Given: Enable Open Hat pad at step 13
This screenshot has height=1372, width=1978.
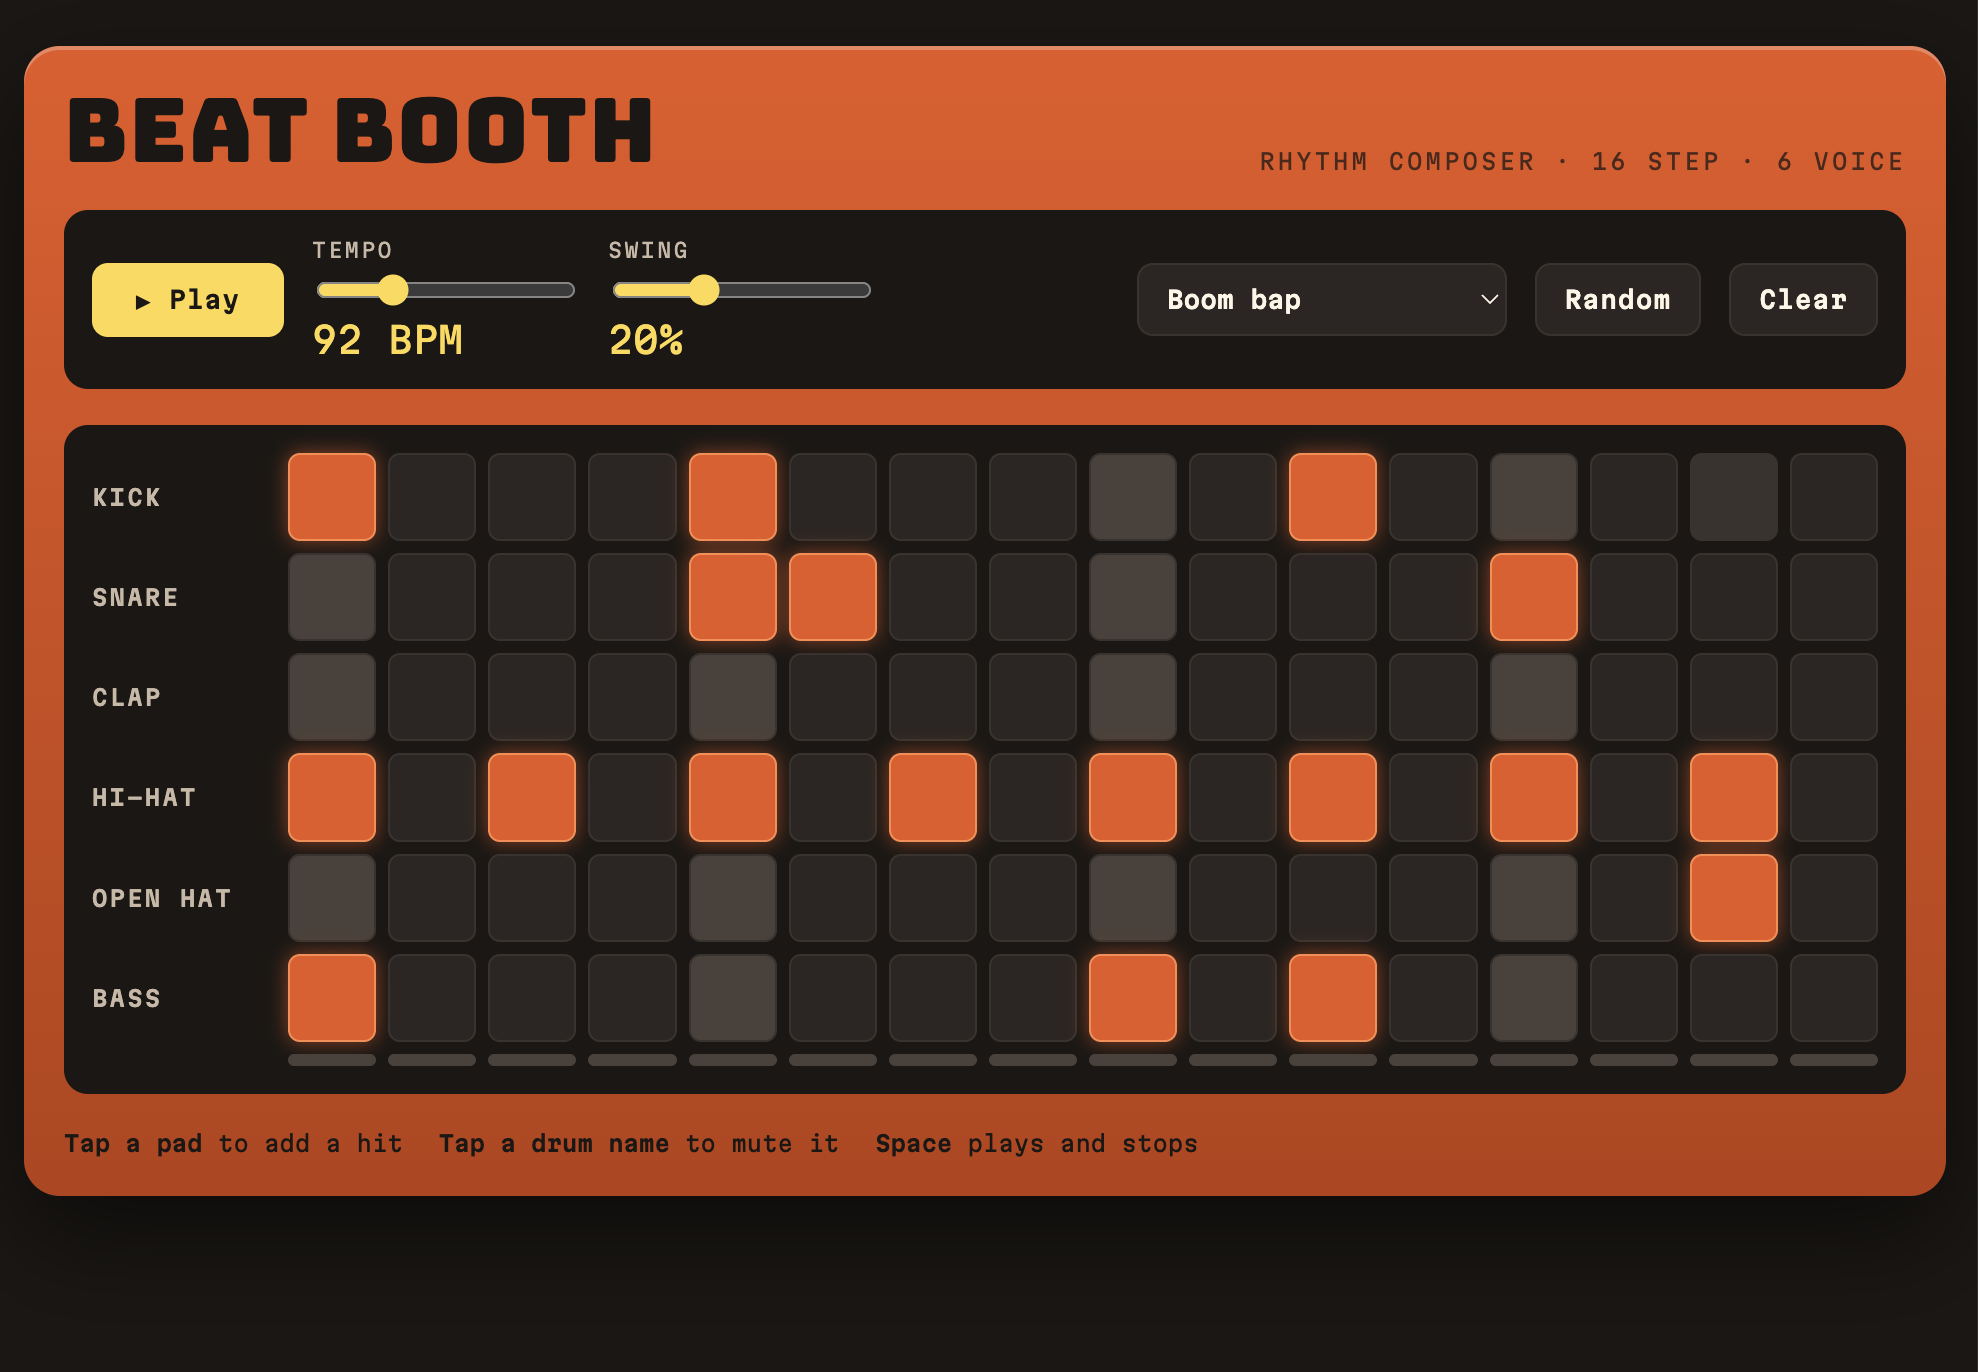Looking at the screenshot, I should pos(1534,898).
